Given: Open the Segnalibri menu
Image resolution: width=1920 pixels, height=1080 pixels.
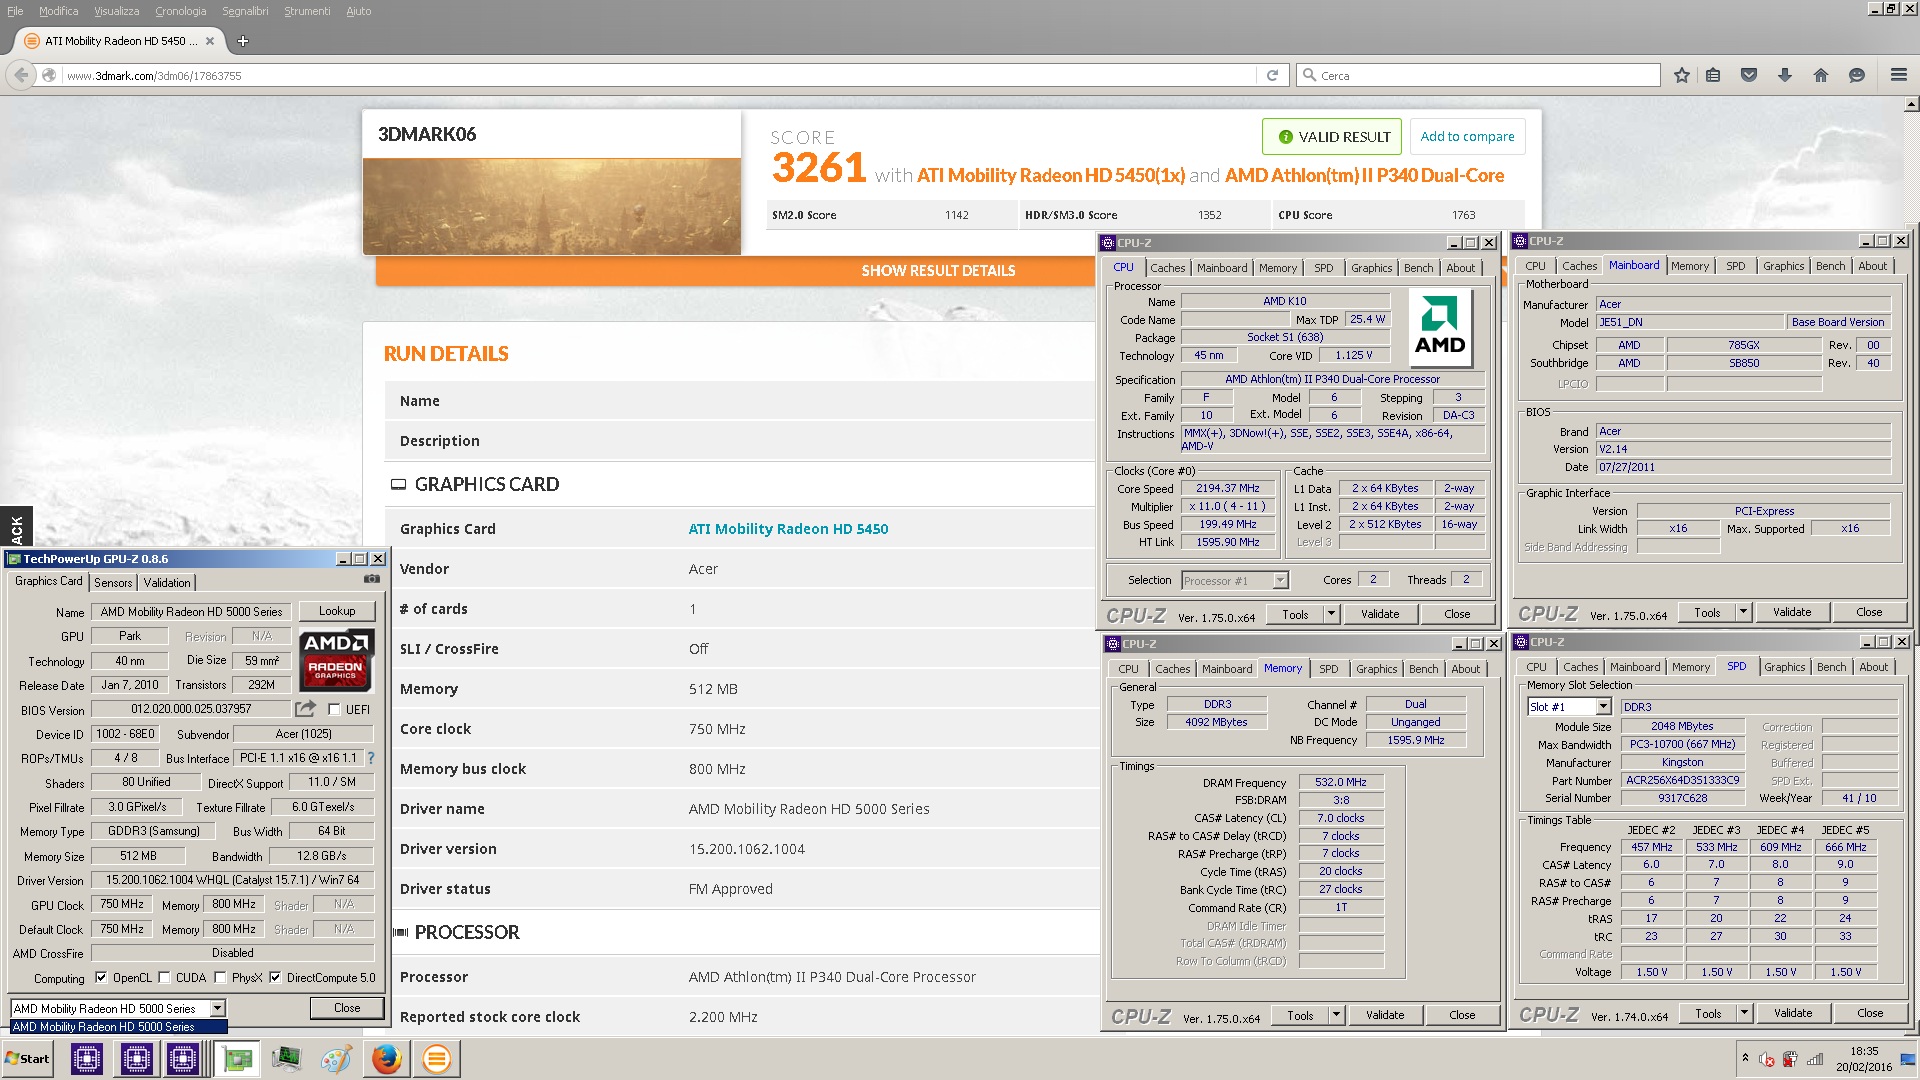Looking at the screenshot, I should [x=245, y=11].
